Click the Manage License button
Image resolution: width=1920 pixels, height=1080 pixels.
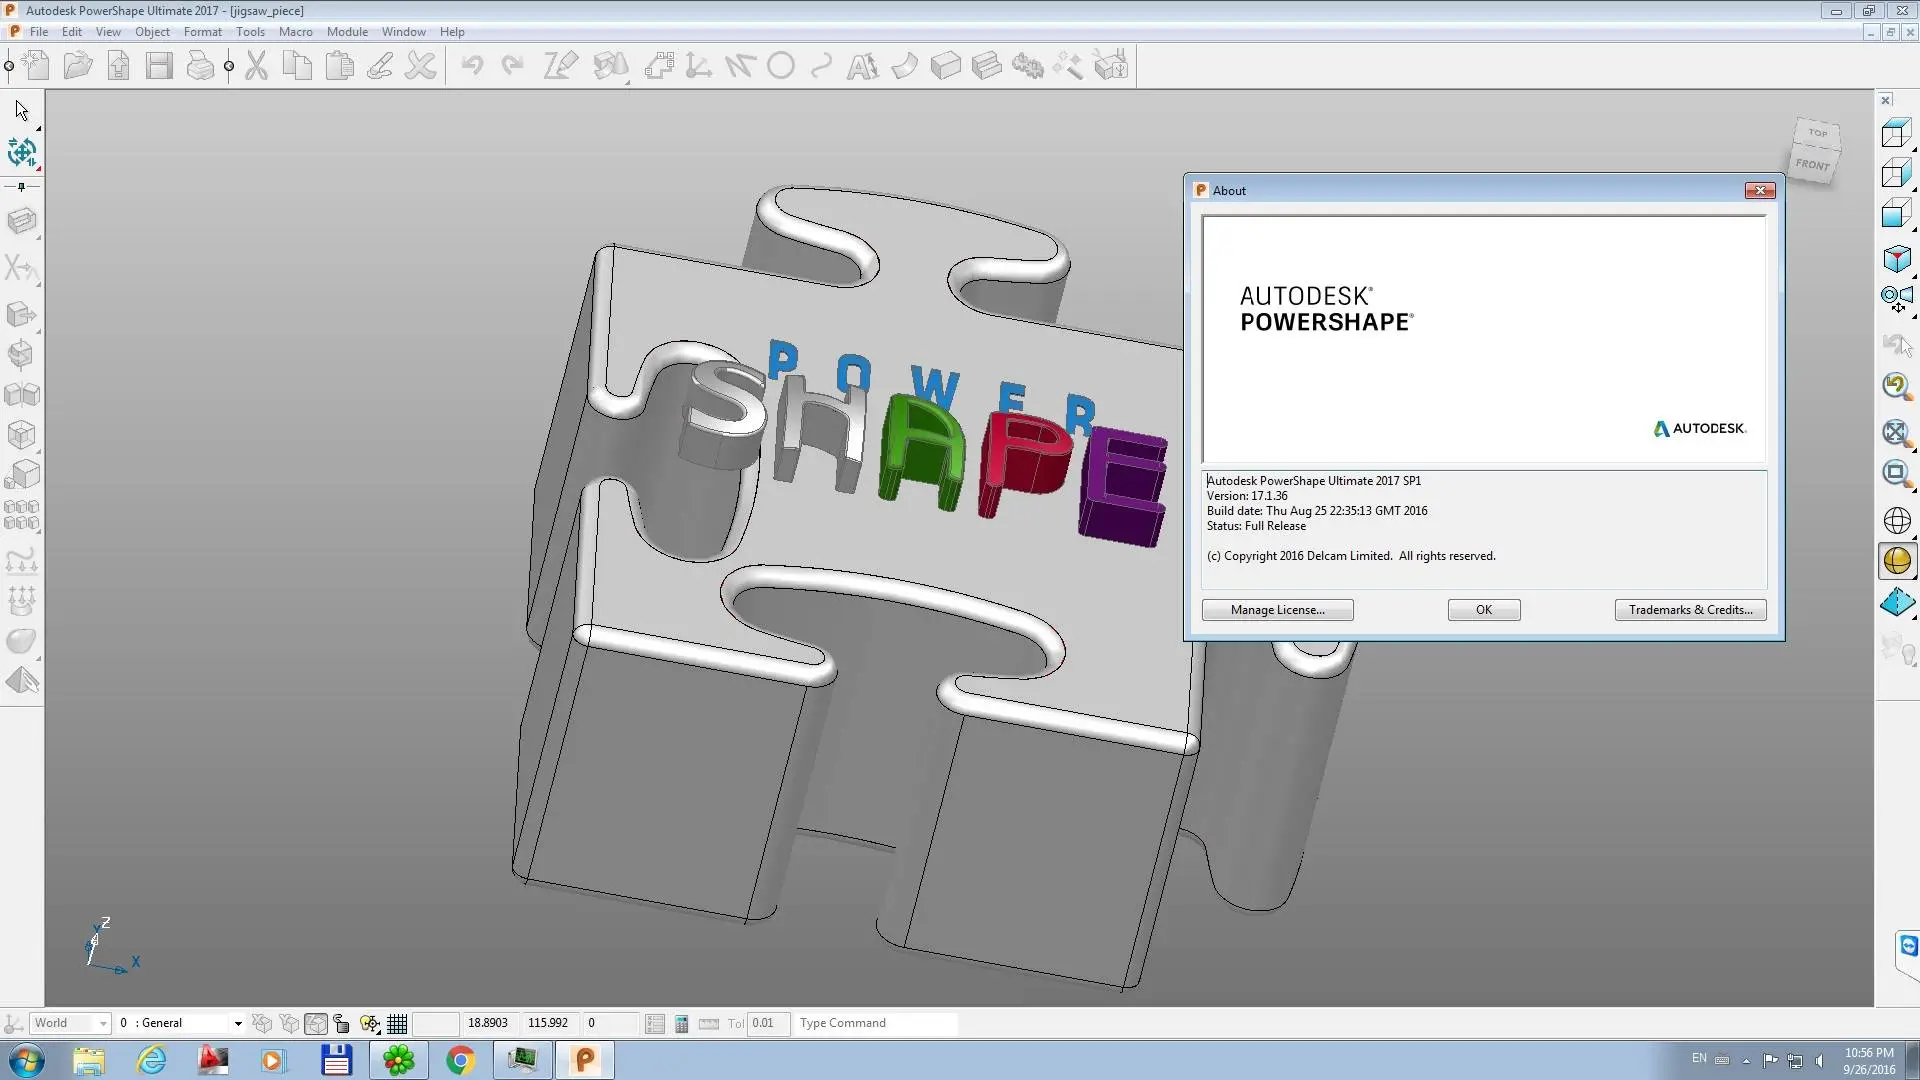(x=1277, y=610)
